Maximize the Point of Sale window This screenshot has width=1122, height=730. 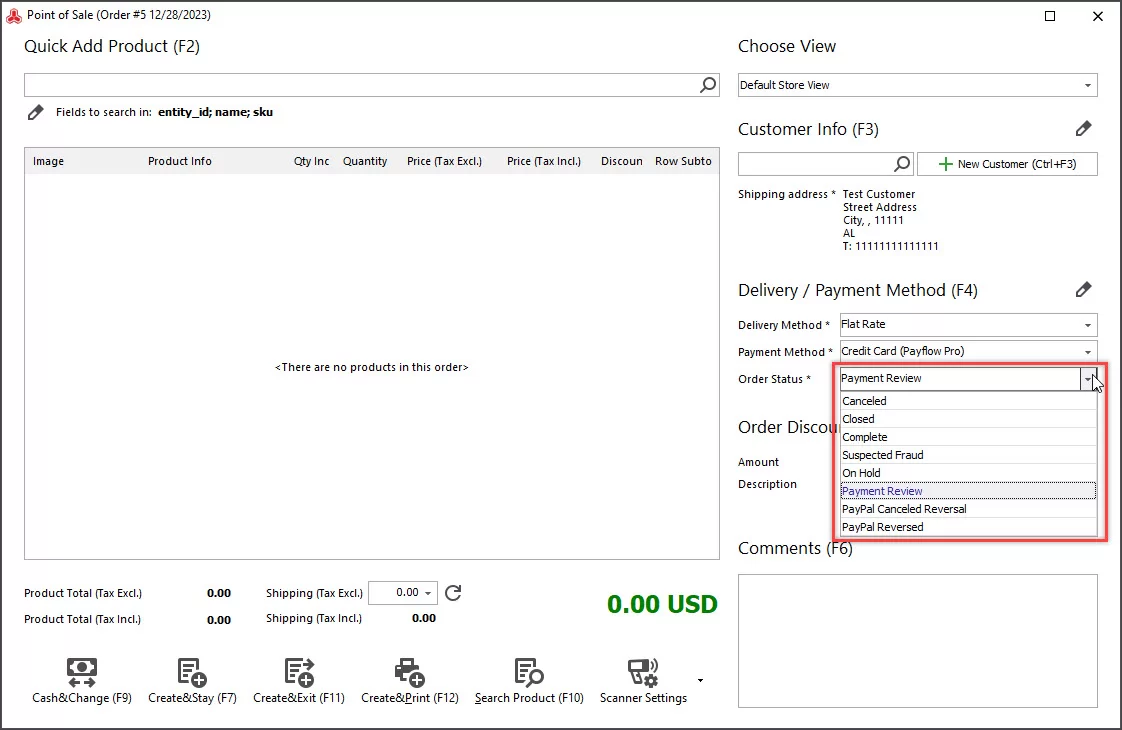tap(1050, 16)
